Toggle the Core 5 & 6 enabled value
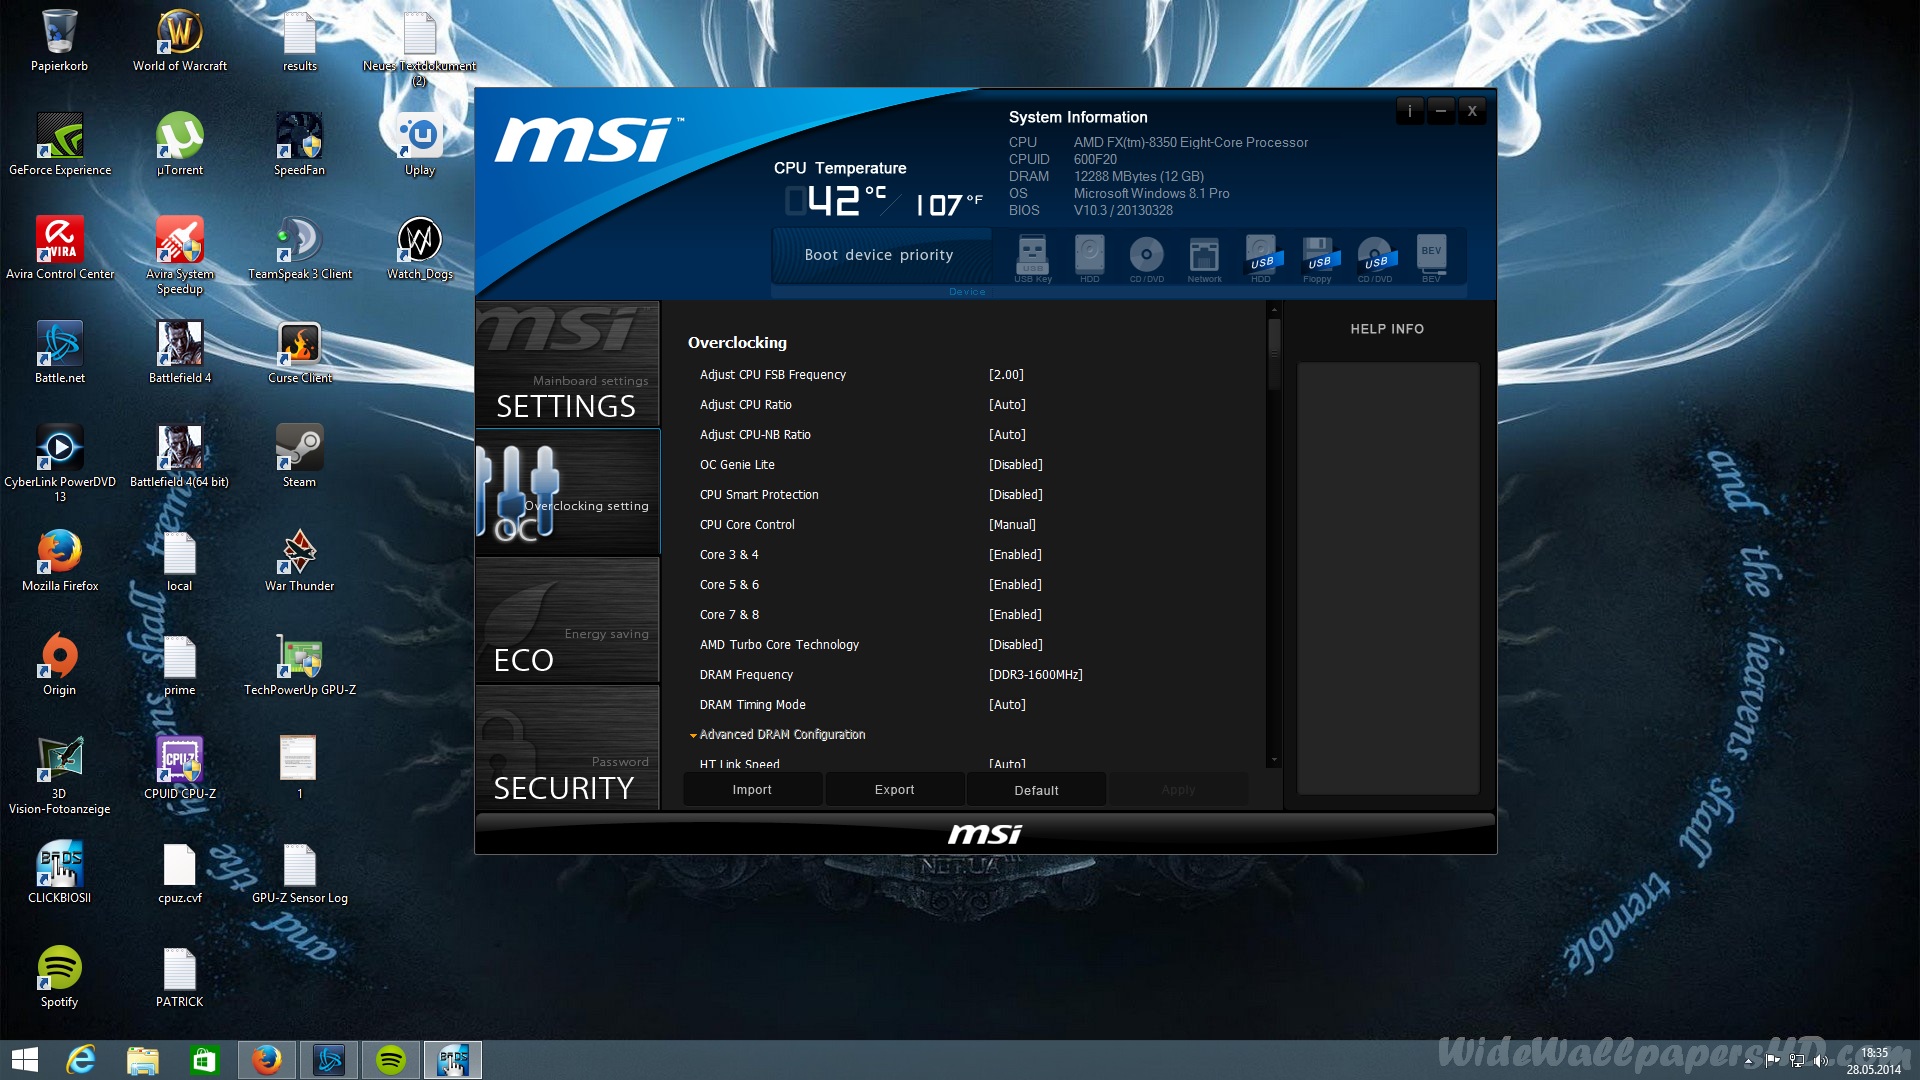Image resolution: width=1920 pixels, height=1080 pixels. [x=1015, y=585]
